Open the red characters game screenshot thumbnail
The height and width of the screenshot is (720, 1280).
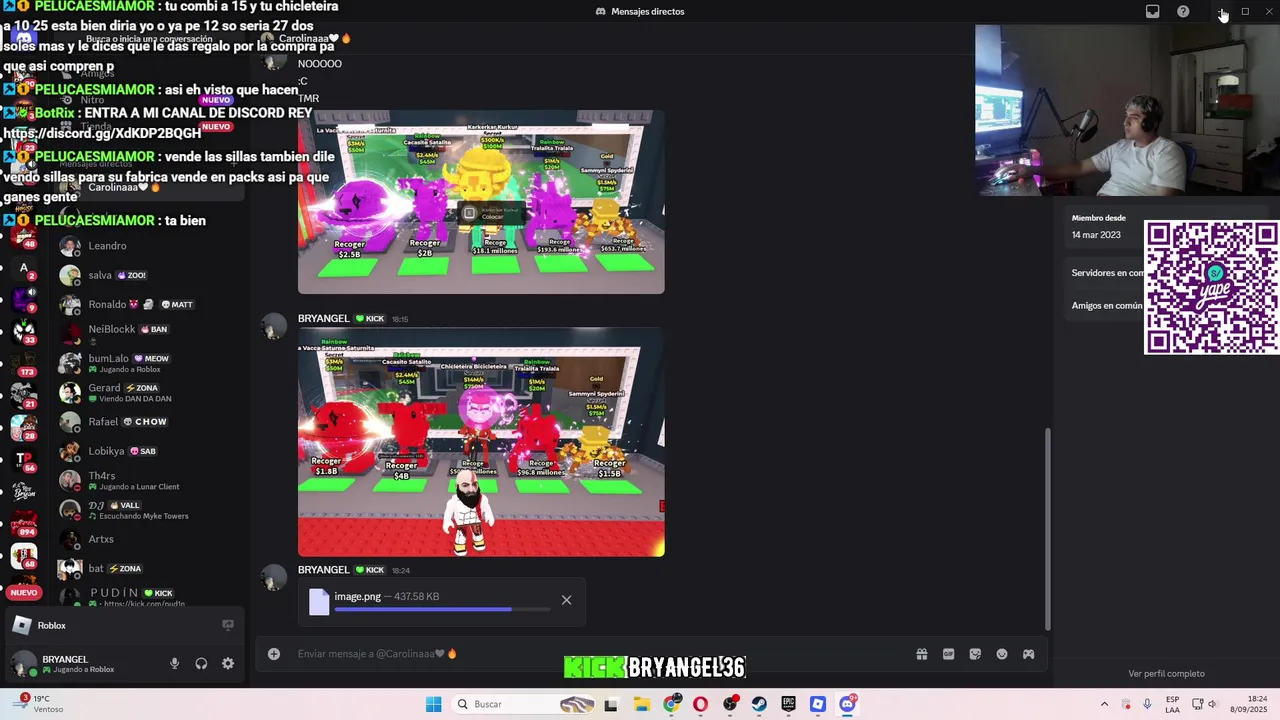point(481,442)
